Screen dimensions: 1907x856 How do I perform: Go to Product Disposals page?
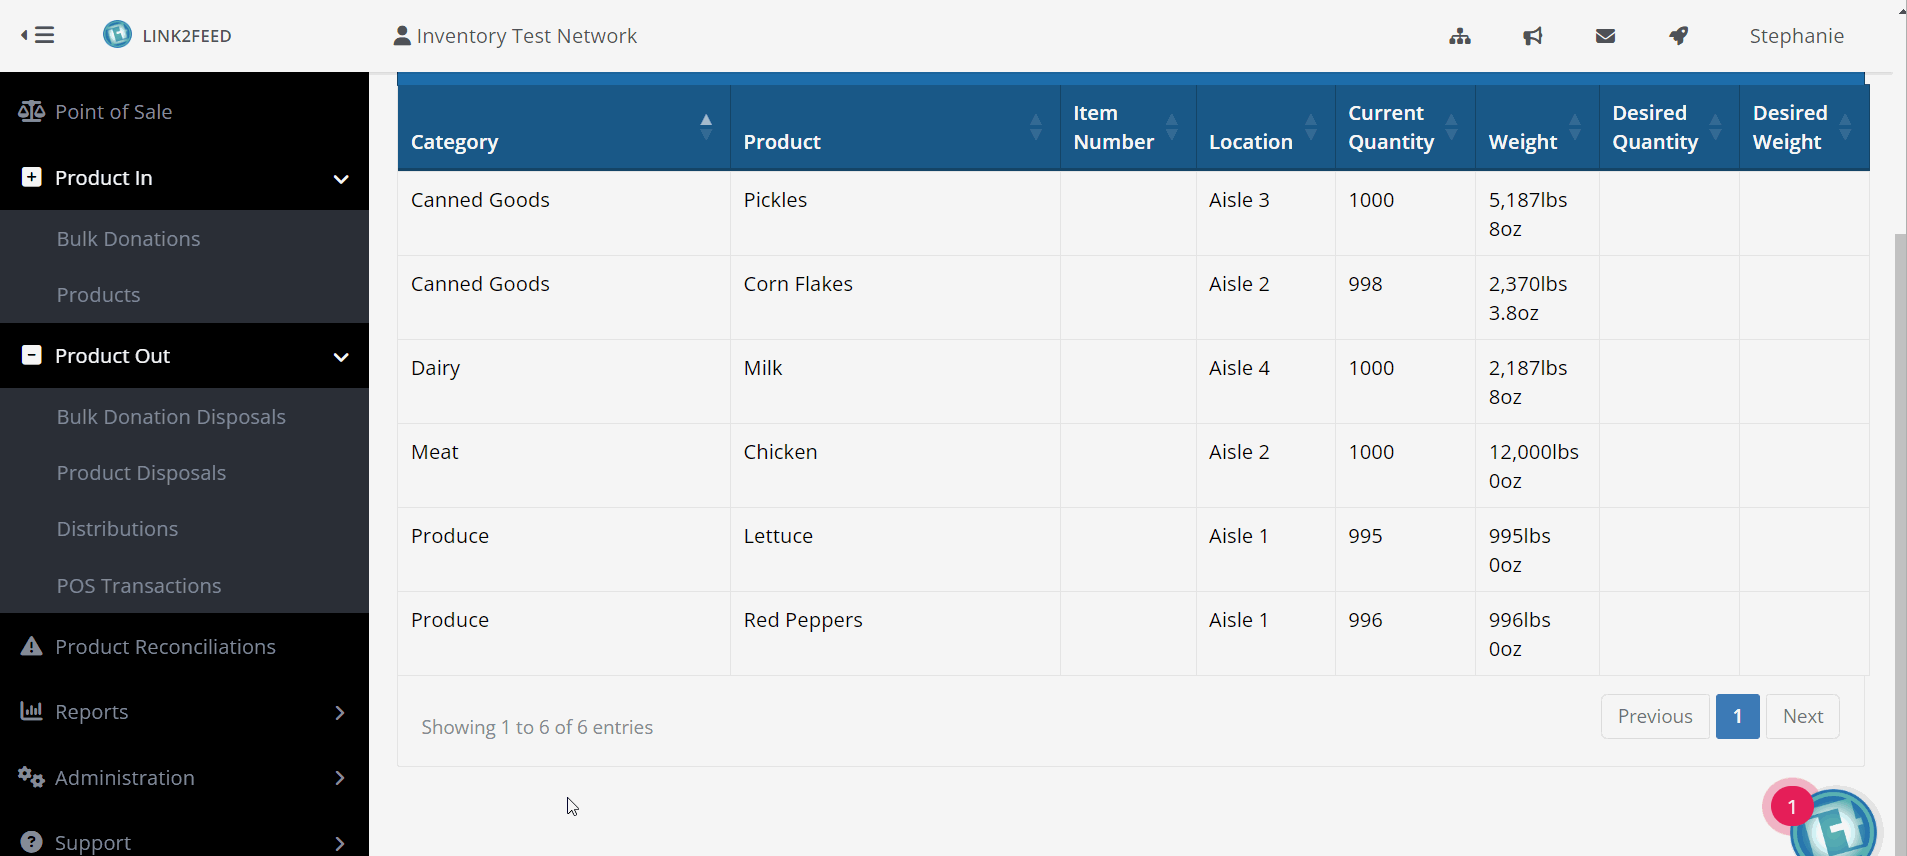click(141, 473)
